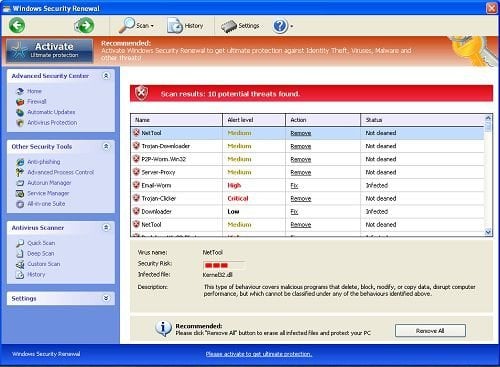Click Activate Ultimate protection button
This screenshot has height=367, width=500.
[50, 51]
